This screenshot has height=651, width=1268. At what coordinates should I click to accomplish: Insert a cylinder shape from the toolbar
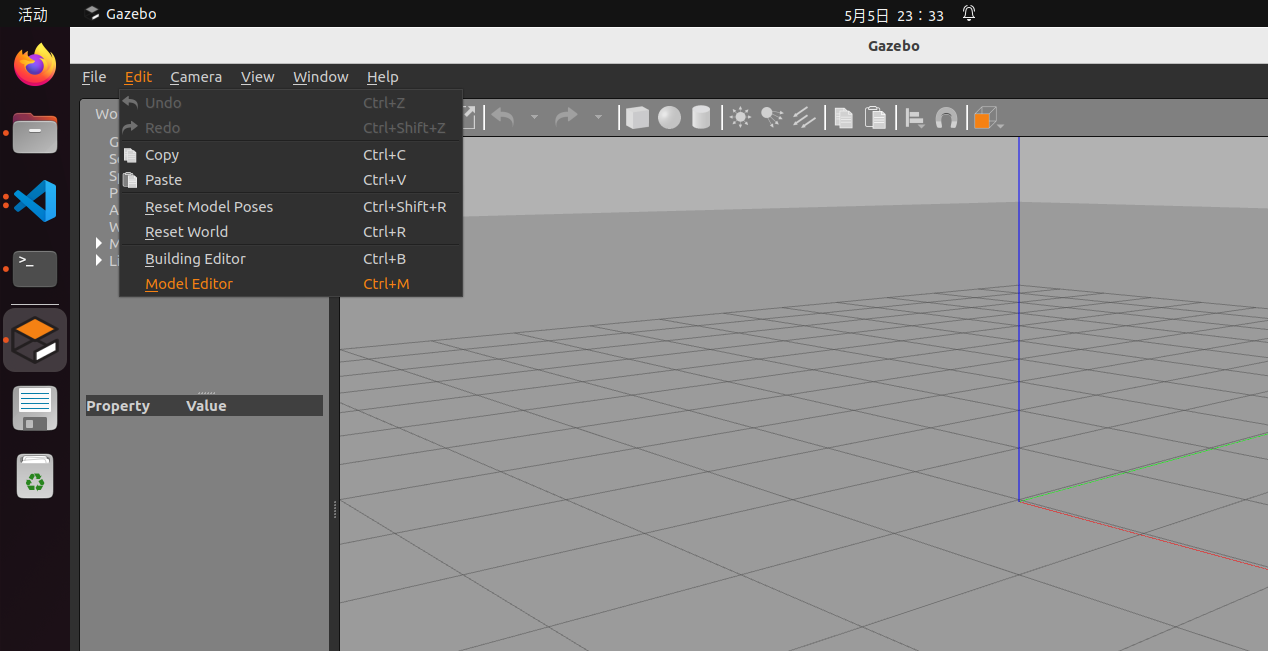(x=701, y=118)
